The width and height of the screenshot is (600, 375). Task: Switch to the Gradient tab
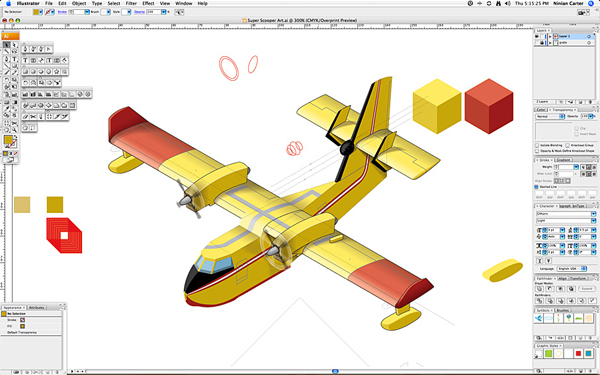563,160
